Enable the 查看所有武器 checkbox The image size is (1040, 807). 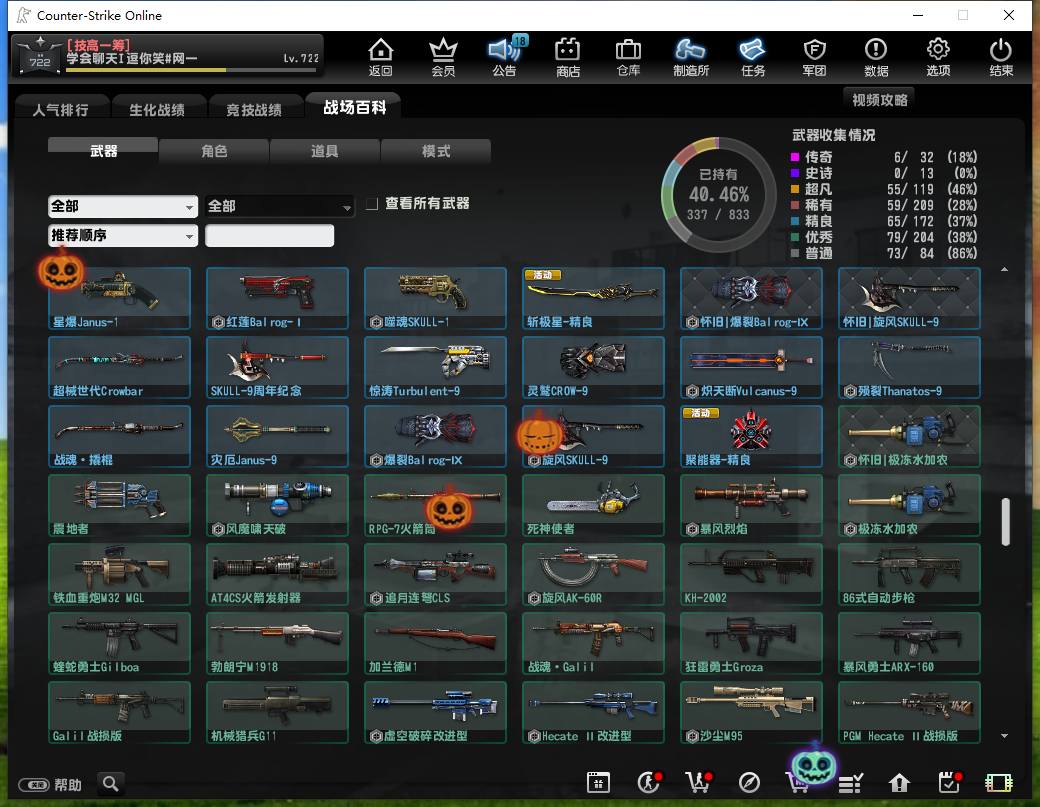click(372, 204)
